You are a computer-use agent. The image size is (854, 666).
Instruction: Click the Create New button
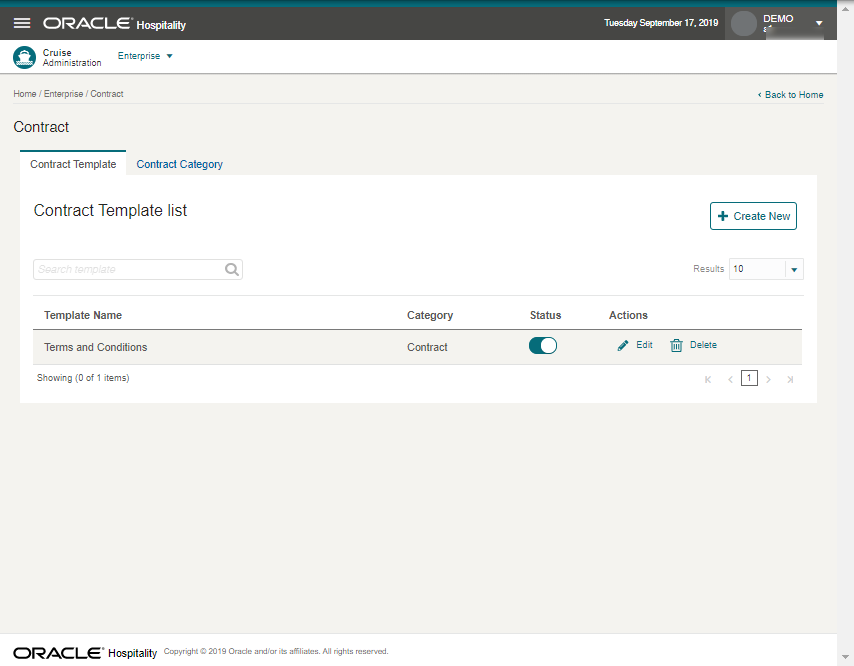(753, 216)
